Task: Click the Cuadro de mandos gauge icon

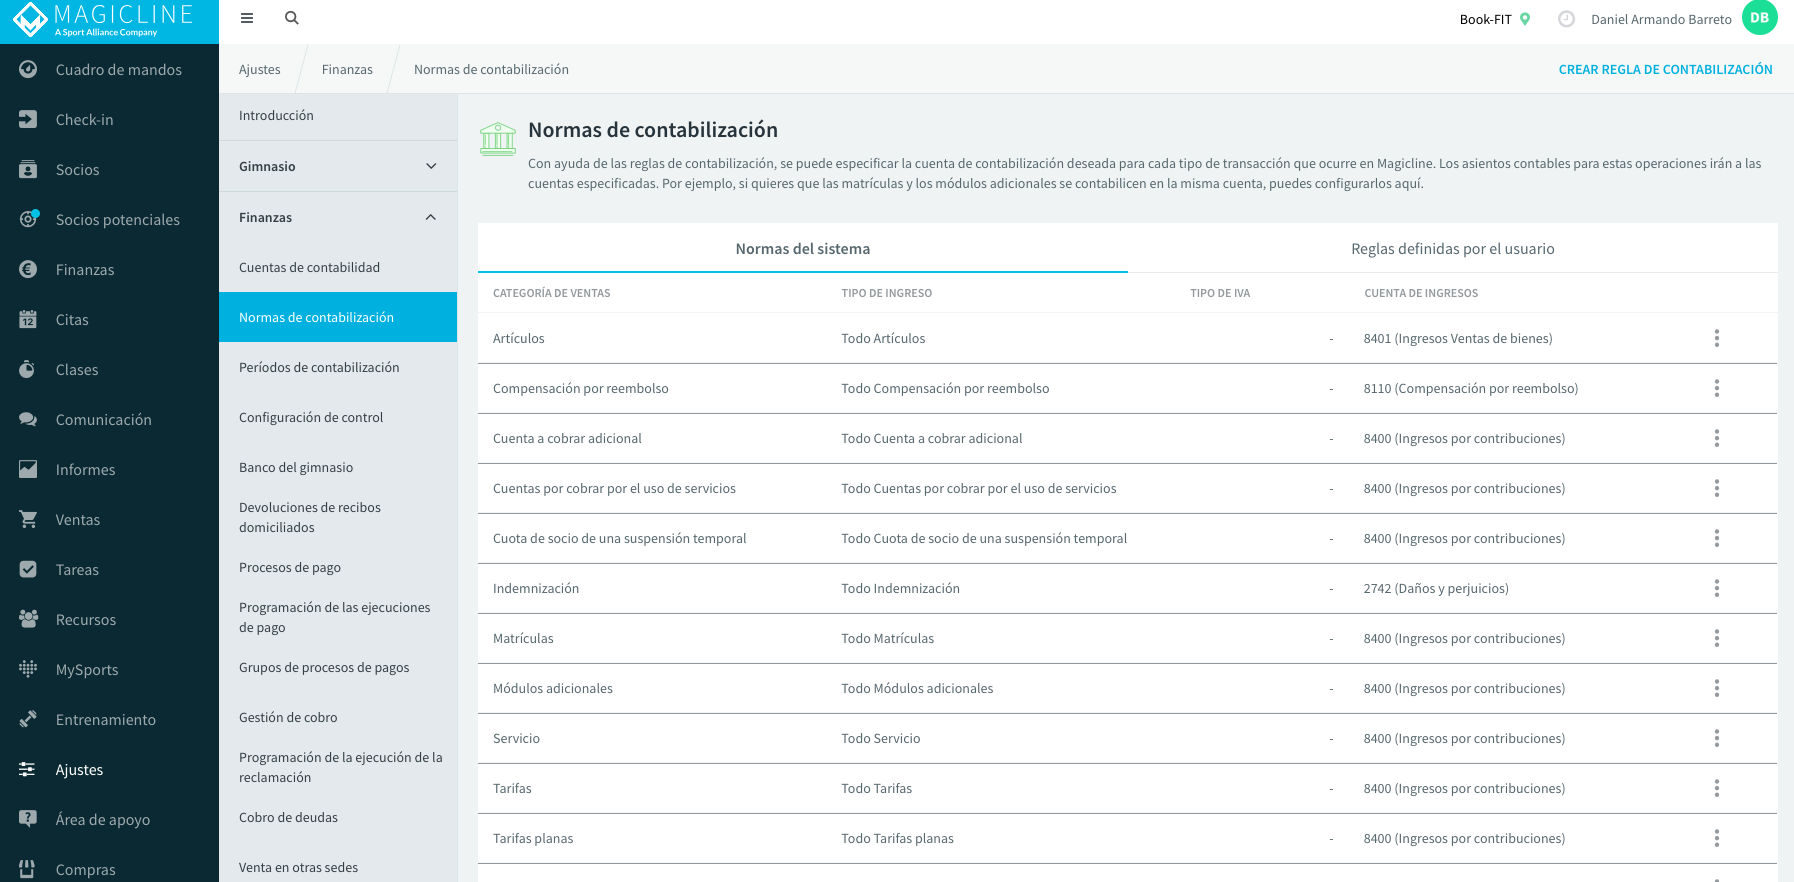Action: 28,69
